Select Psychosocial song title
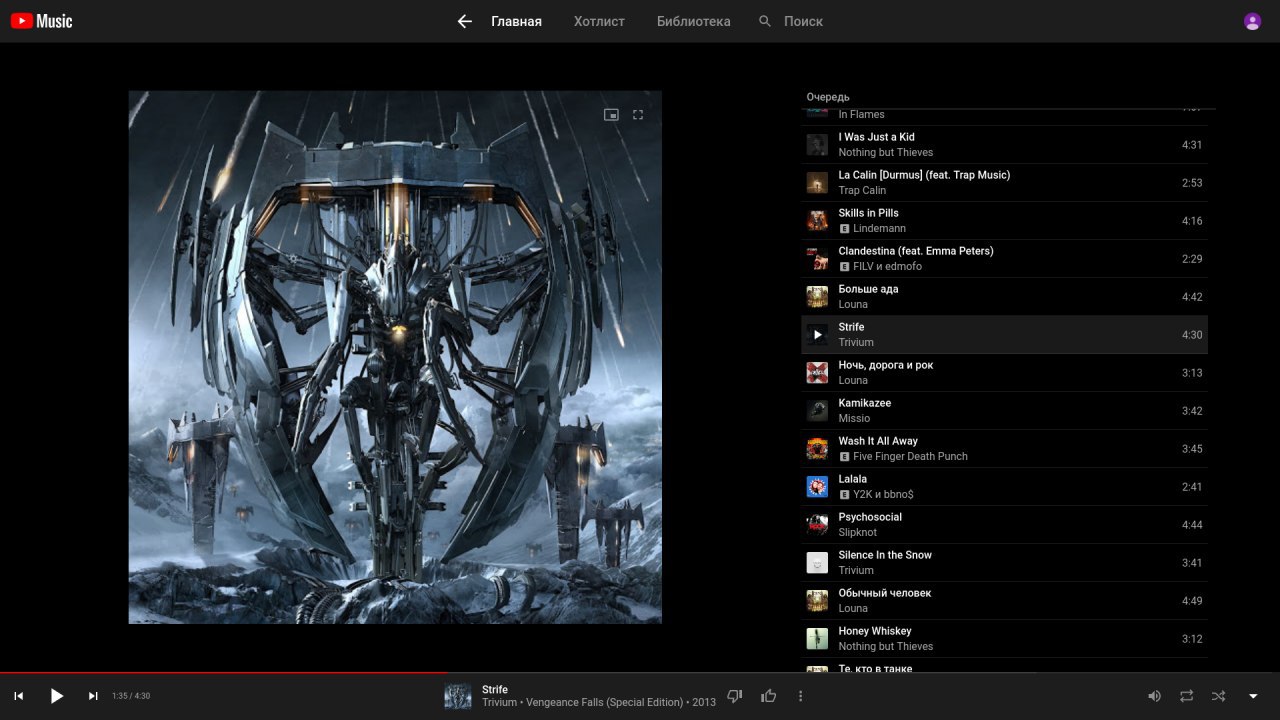Screen dimensions: 1280x720 pos(870,517)
